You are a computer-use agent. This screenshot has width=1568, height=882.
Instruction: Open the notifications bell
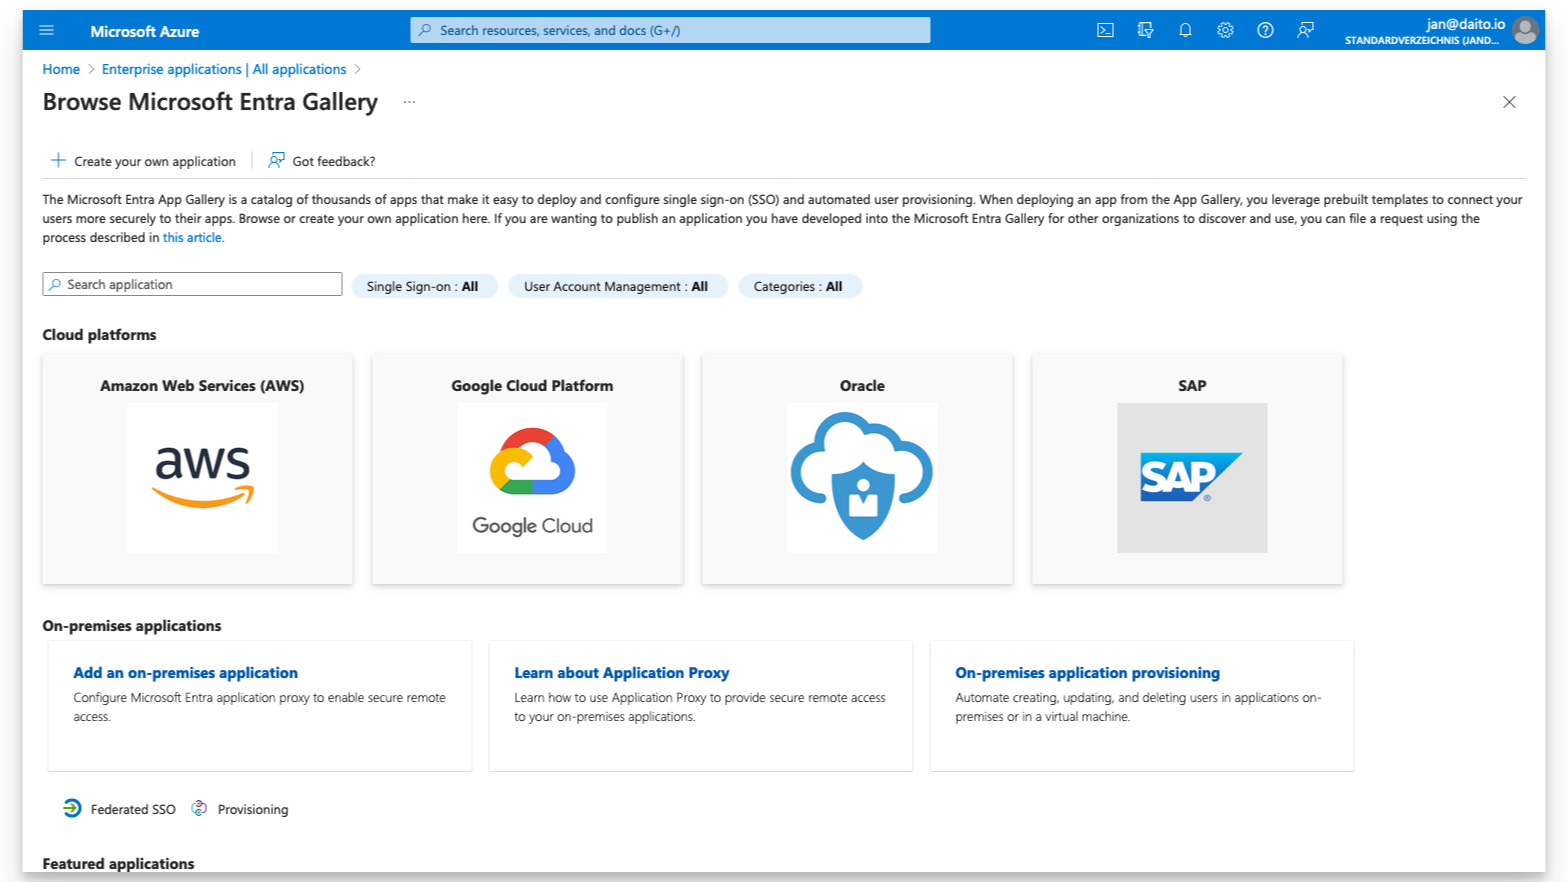[1185, 30]
